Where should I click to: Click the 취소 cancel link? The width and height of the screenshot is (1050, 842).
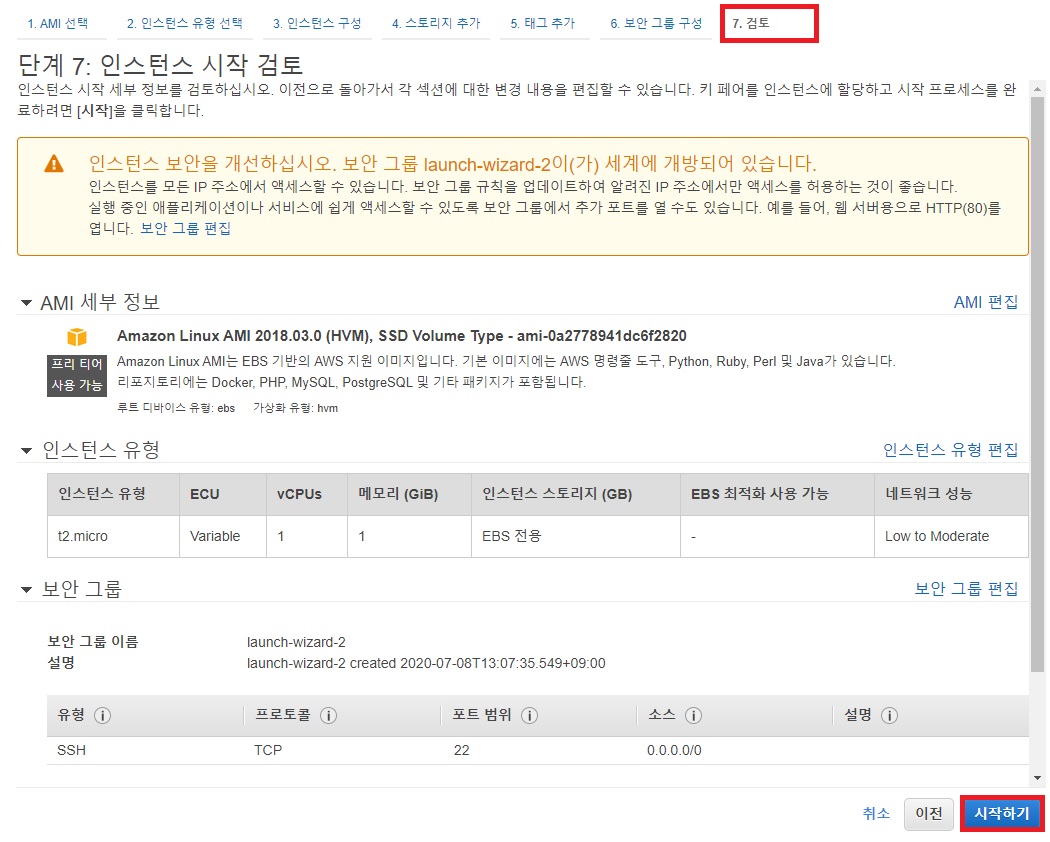coord(876,814)
